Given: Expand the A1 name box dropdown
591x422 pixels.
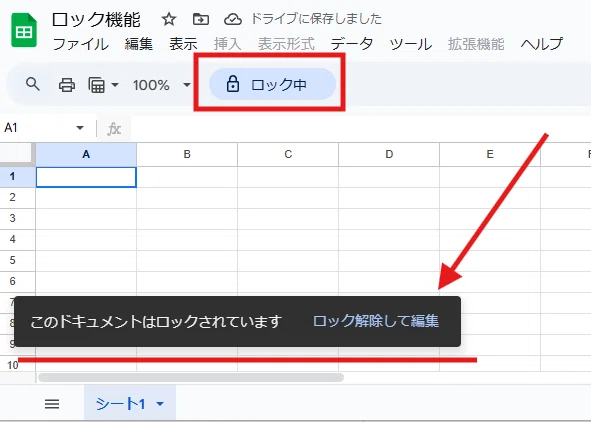Looking at the screenshot, I should click(80, 128).
